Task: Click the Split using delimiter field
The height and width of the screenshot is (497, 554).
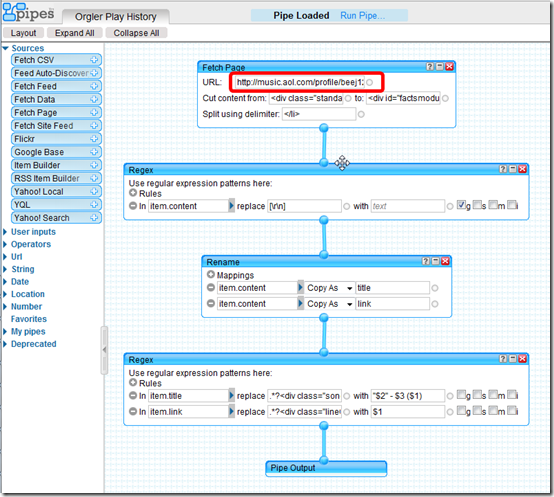Action: tap(319, 114)
